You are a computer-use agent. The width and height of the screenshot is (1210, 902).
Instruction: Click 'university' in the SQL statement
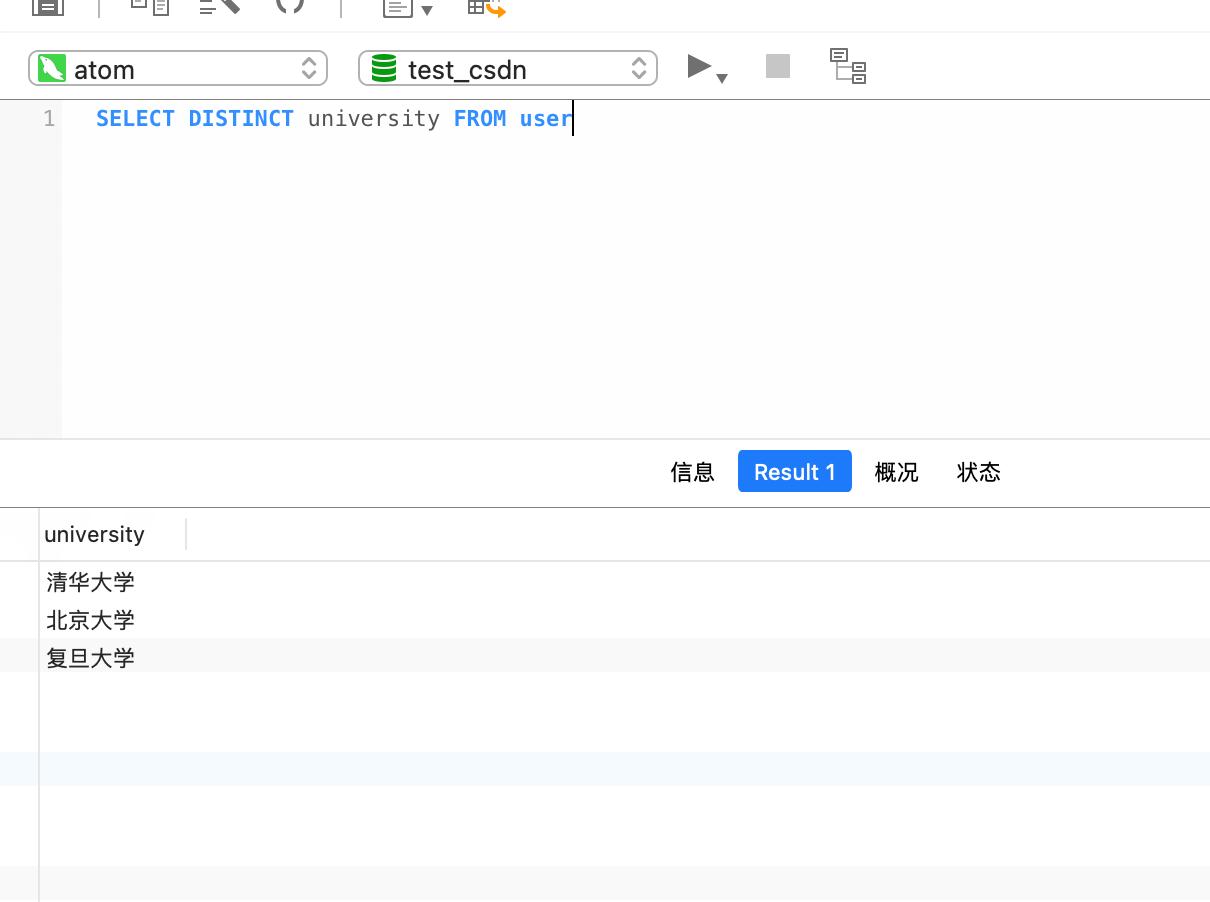coord(374,119)
